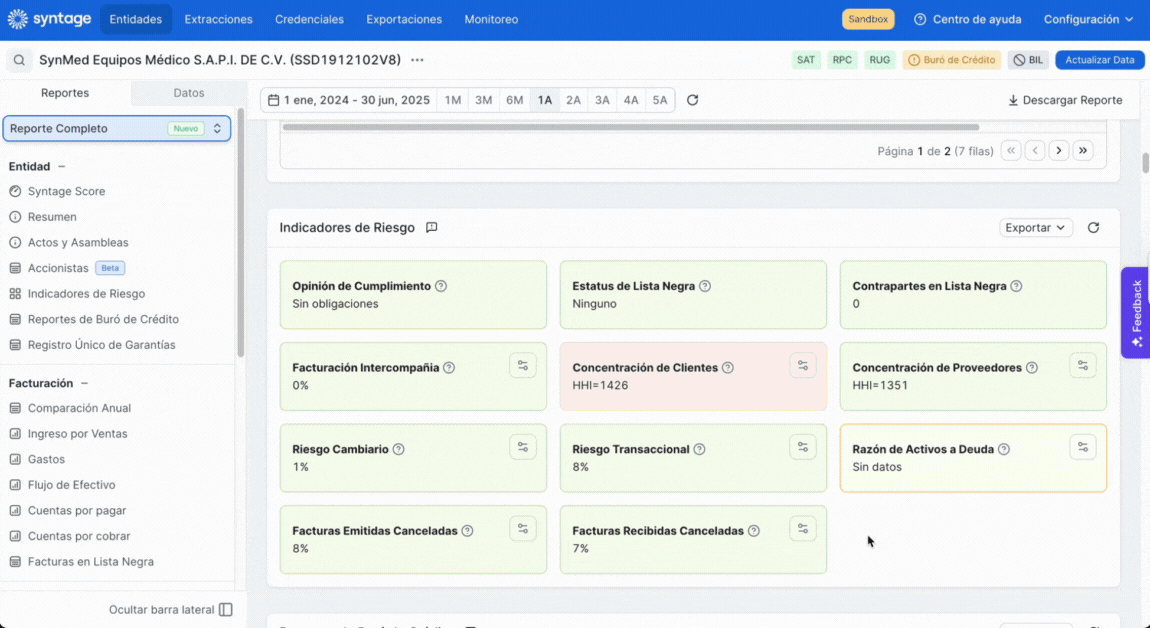Show help for Estatus de Lista Negra
The image size is (1150, 628).
pos(705,286)
